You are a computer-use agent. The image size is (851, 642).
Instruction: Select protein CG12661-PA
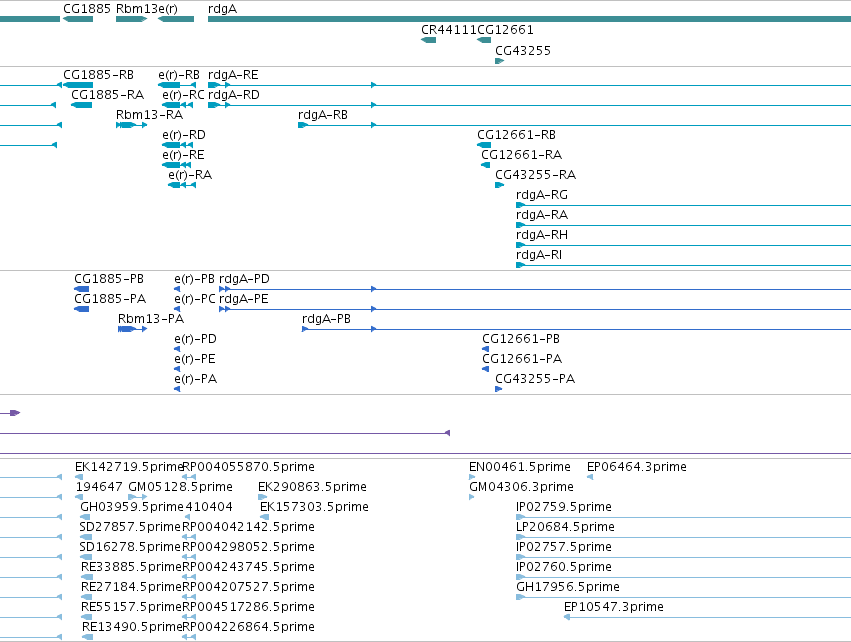coord(522,359)
